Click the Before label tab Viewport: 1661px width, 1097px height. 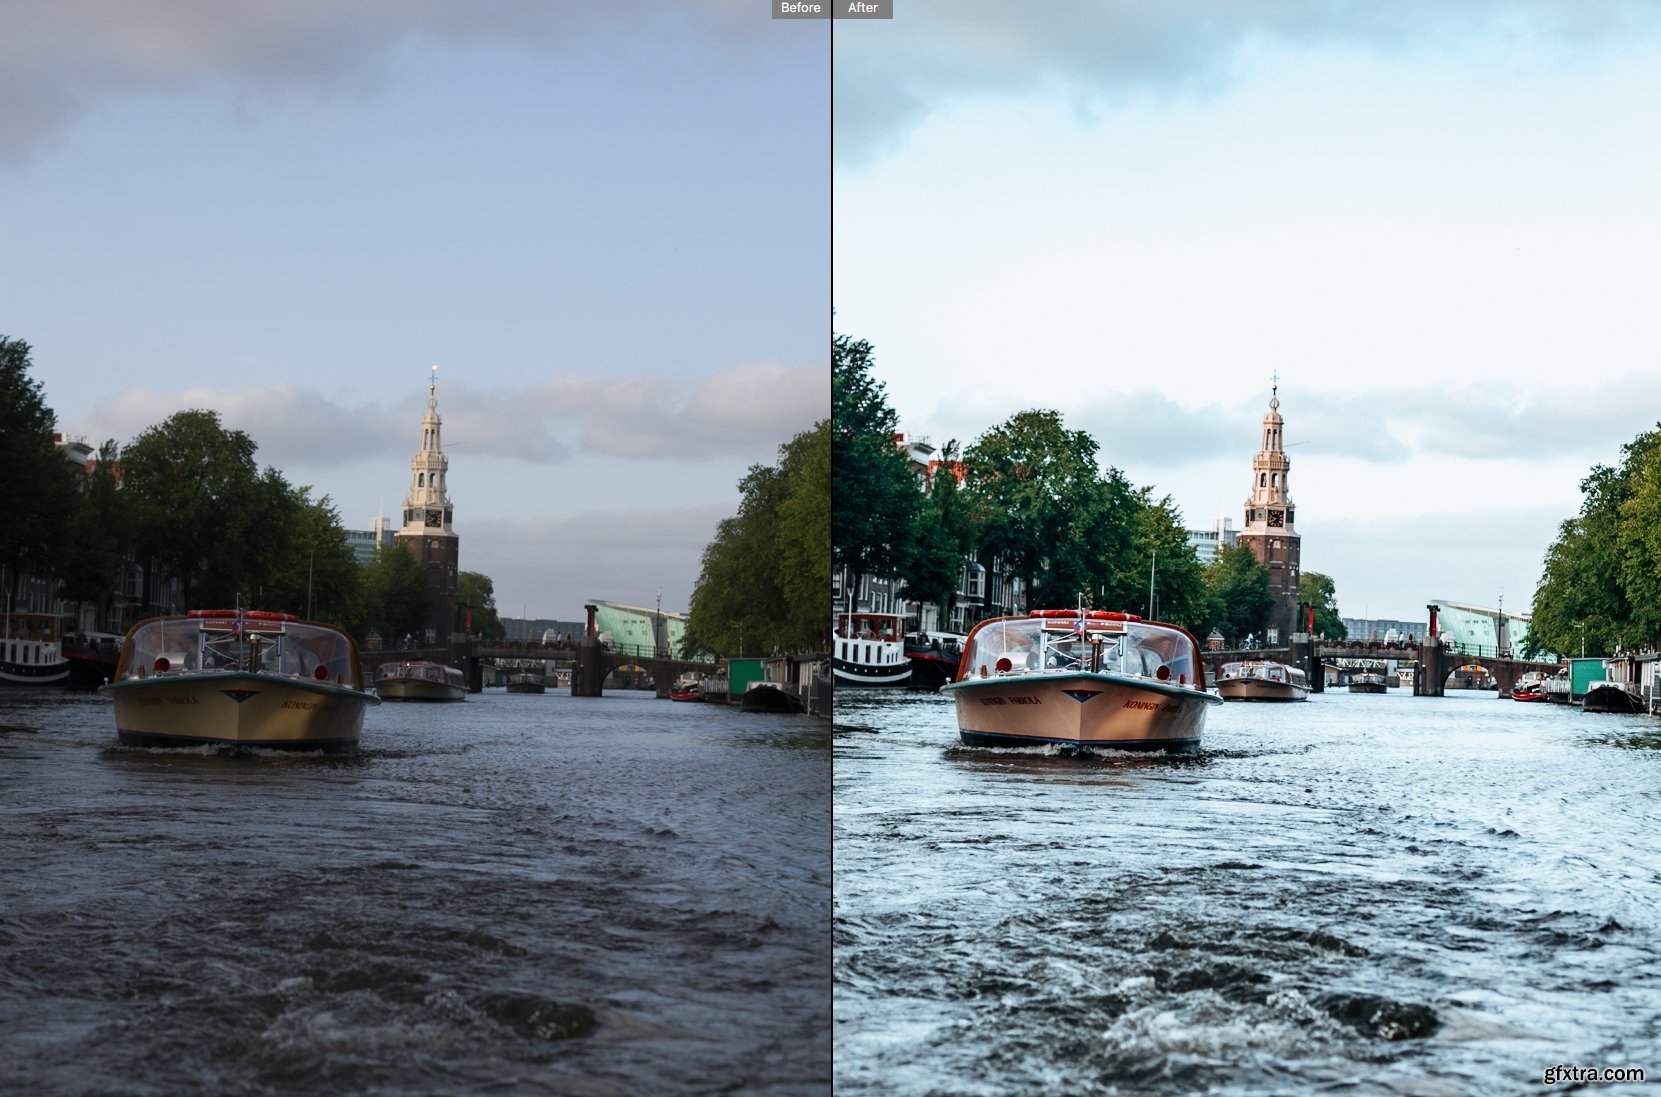pos(800,8)
